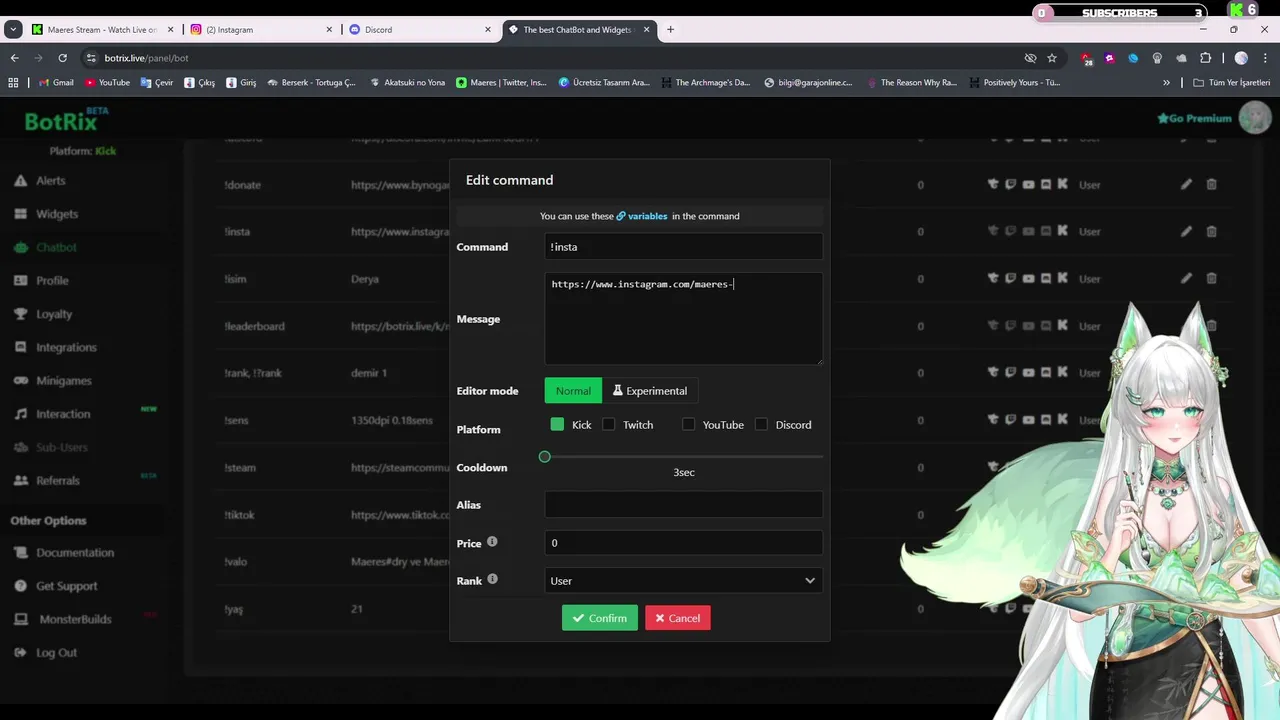Screen dimensions: 1280x720
Task: Open the browser extensions puzzle icon
Action: pos(1206,58)
